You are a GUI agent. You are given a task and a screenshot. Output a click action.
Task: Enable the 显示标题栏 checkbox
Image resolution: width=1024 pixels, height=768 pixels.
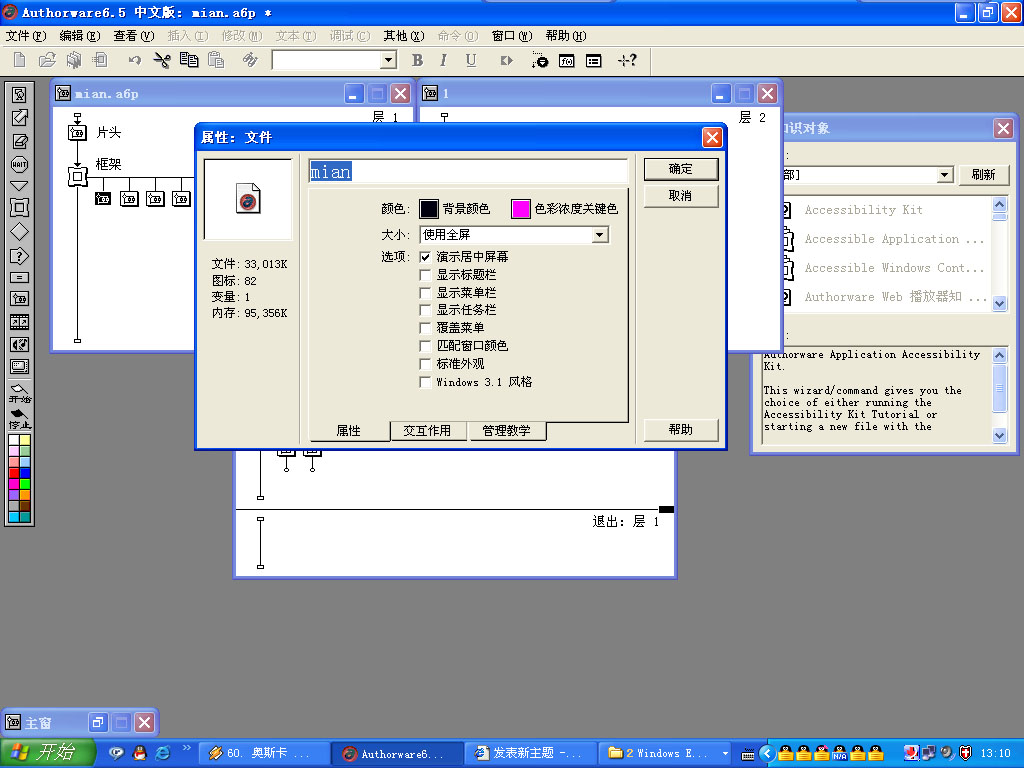pos(425,275)
